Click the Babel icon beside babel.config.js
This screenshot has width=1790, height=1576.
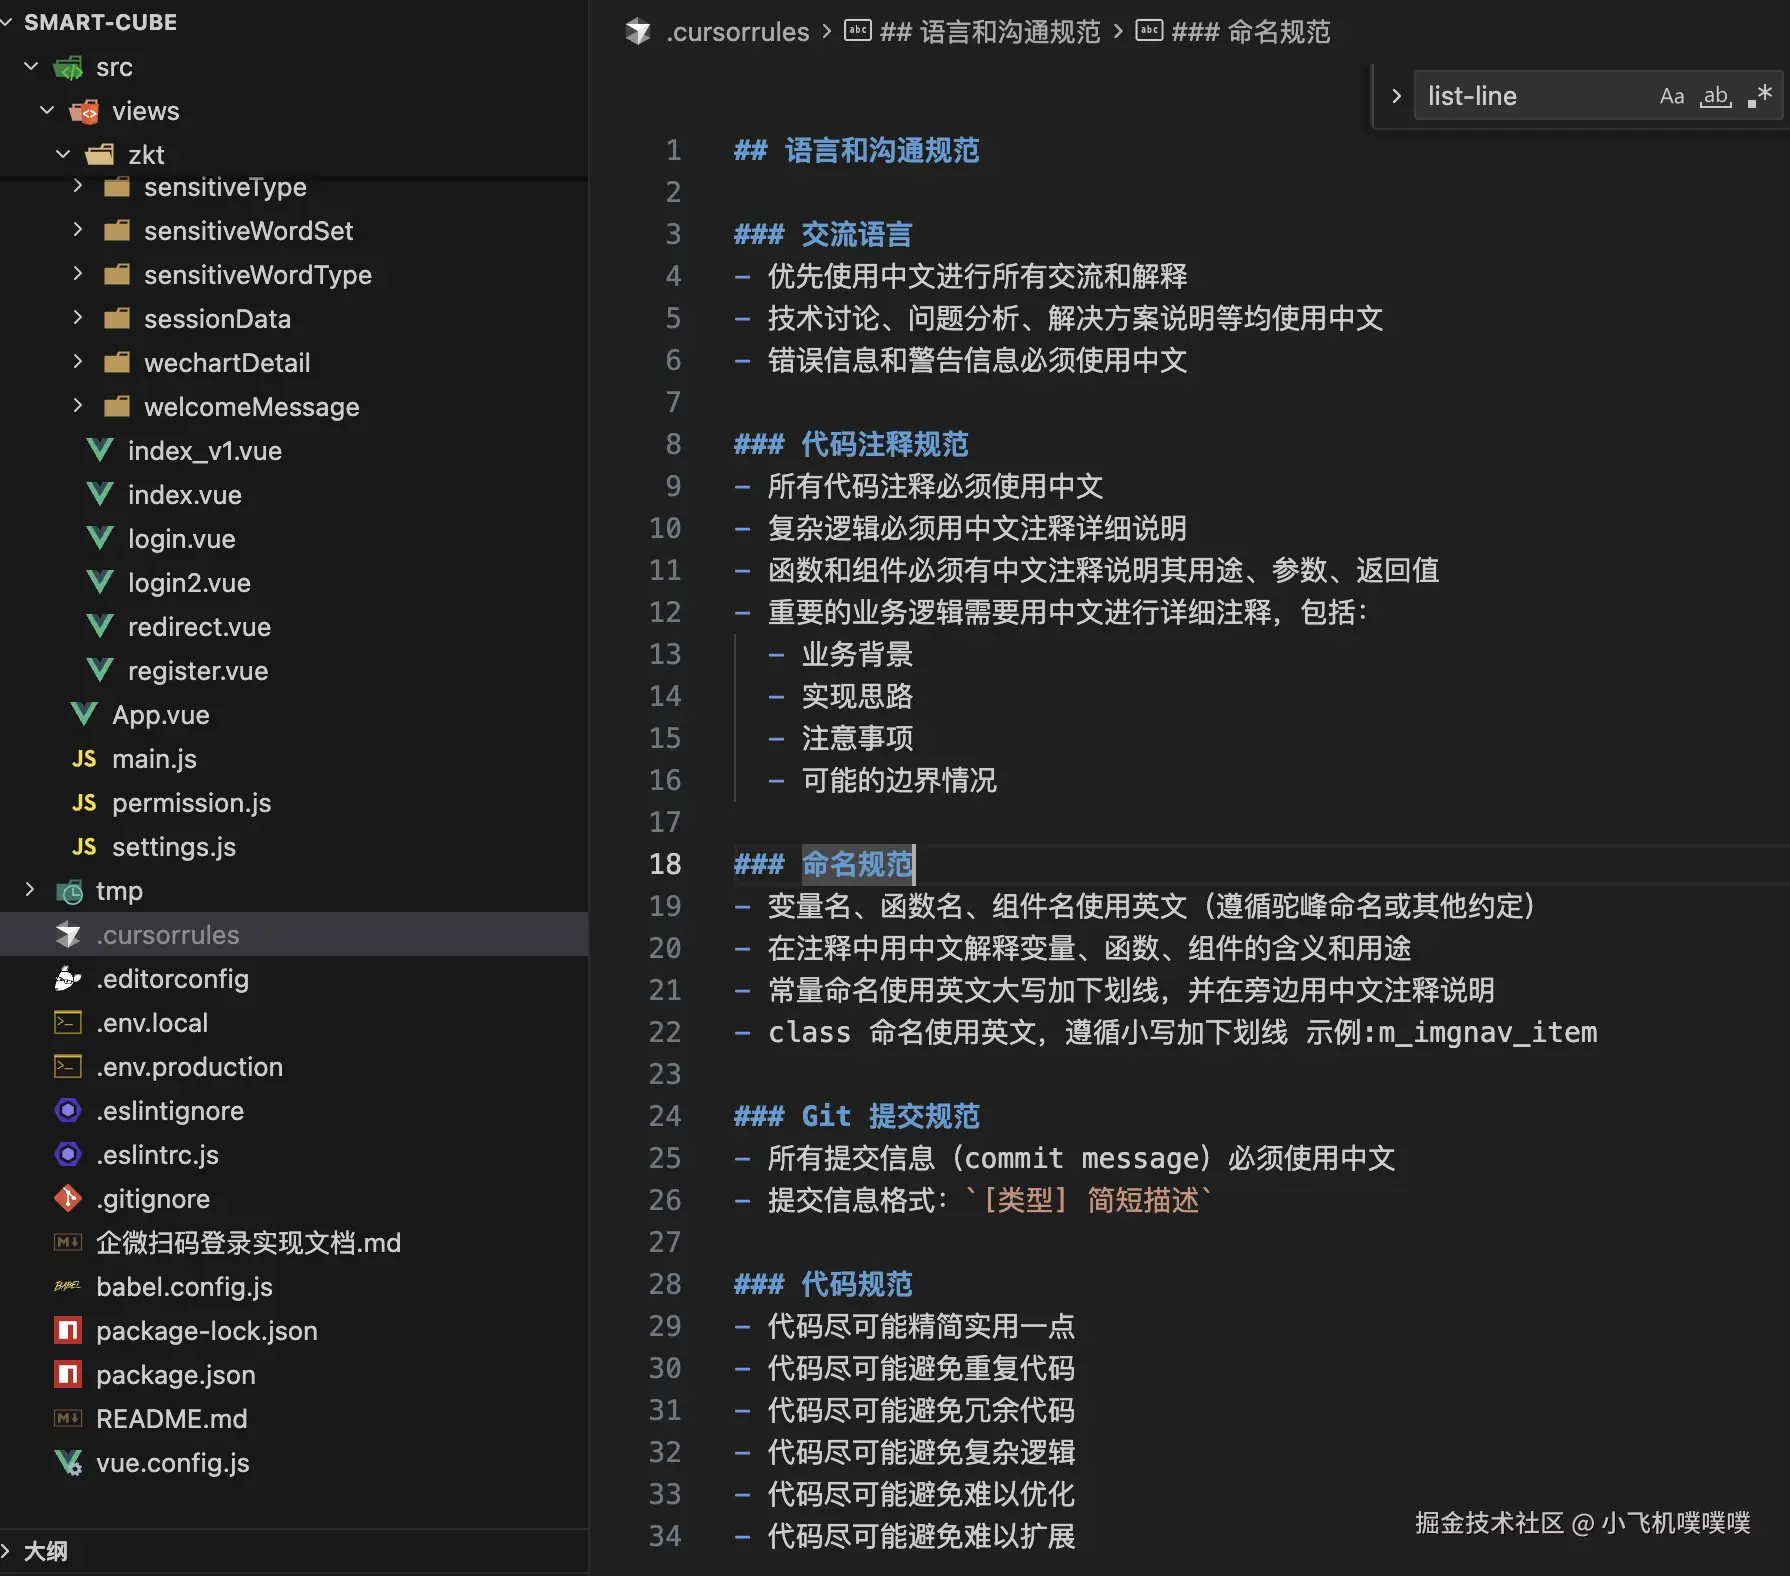[68, 1286]
